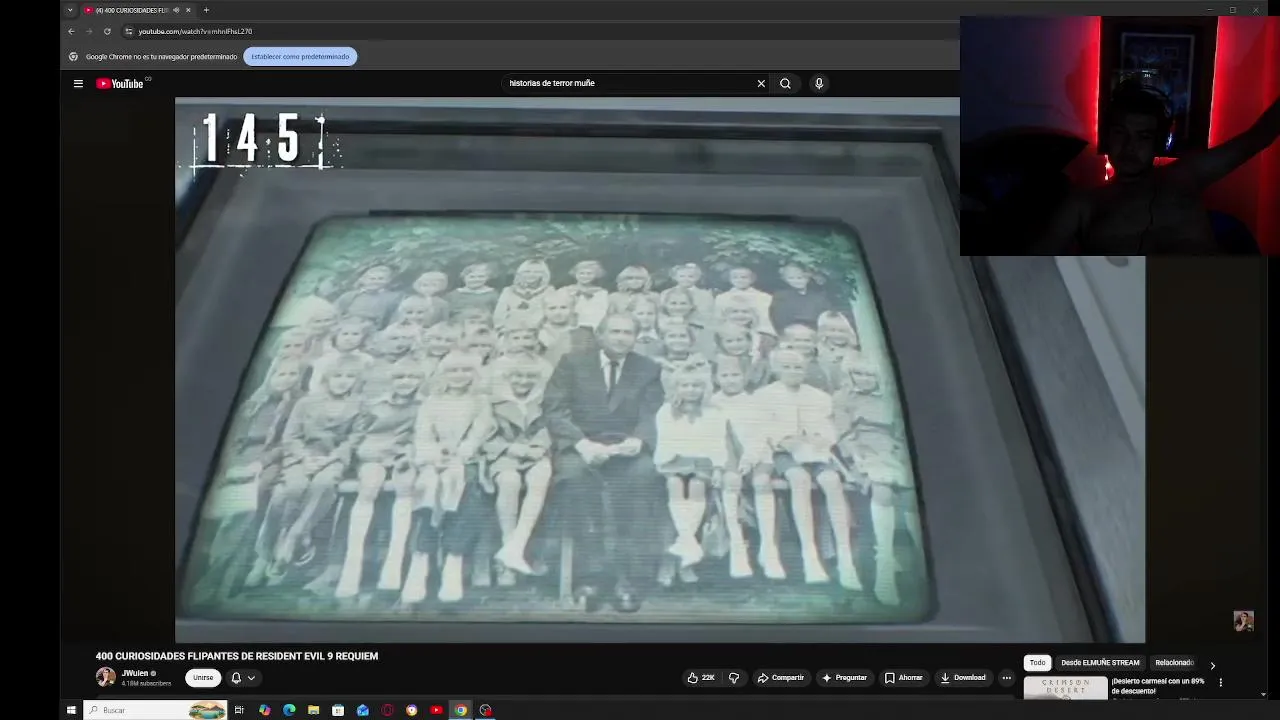This screenshot has width=1280, height=720.
Task: Open Crimson Desert ad thumbnail
Action: [x=1065, y=688]
